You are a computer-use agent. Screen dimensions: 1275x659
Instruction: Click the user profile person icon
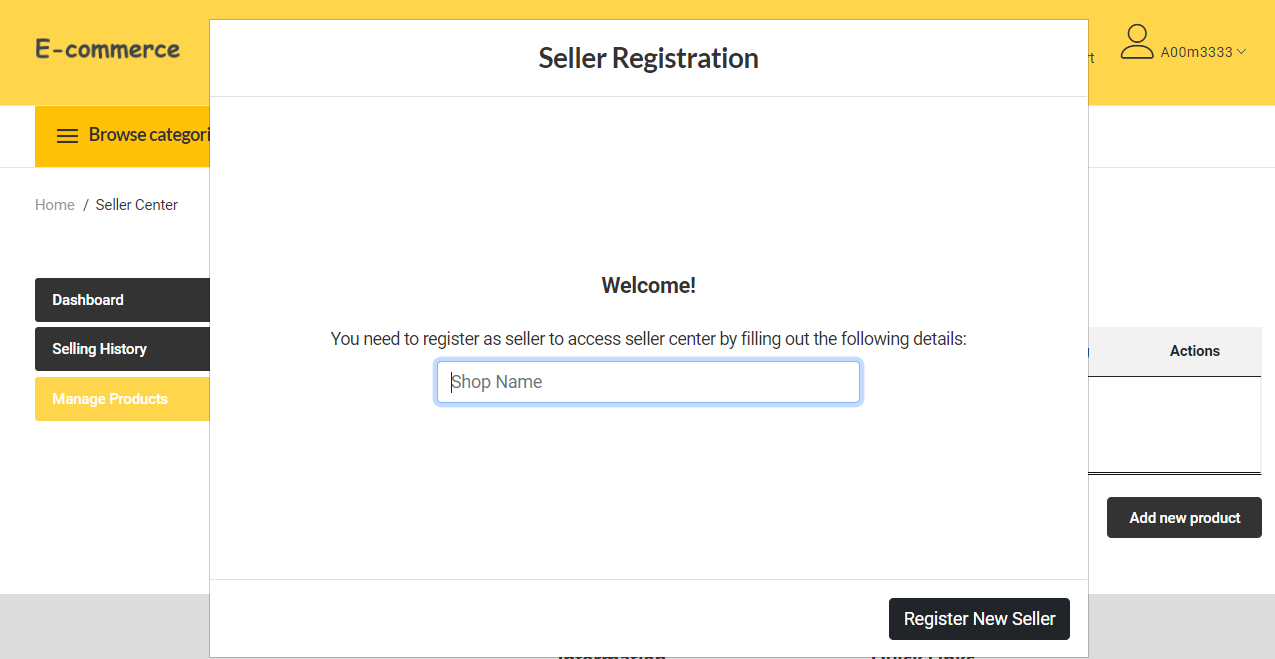point(1137,42)
